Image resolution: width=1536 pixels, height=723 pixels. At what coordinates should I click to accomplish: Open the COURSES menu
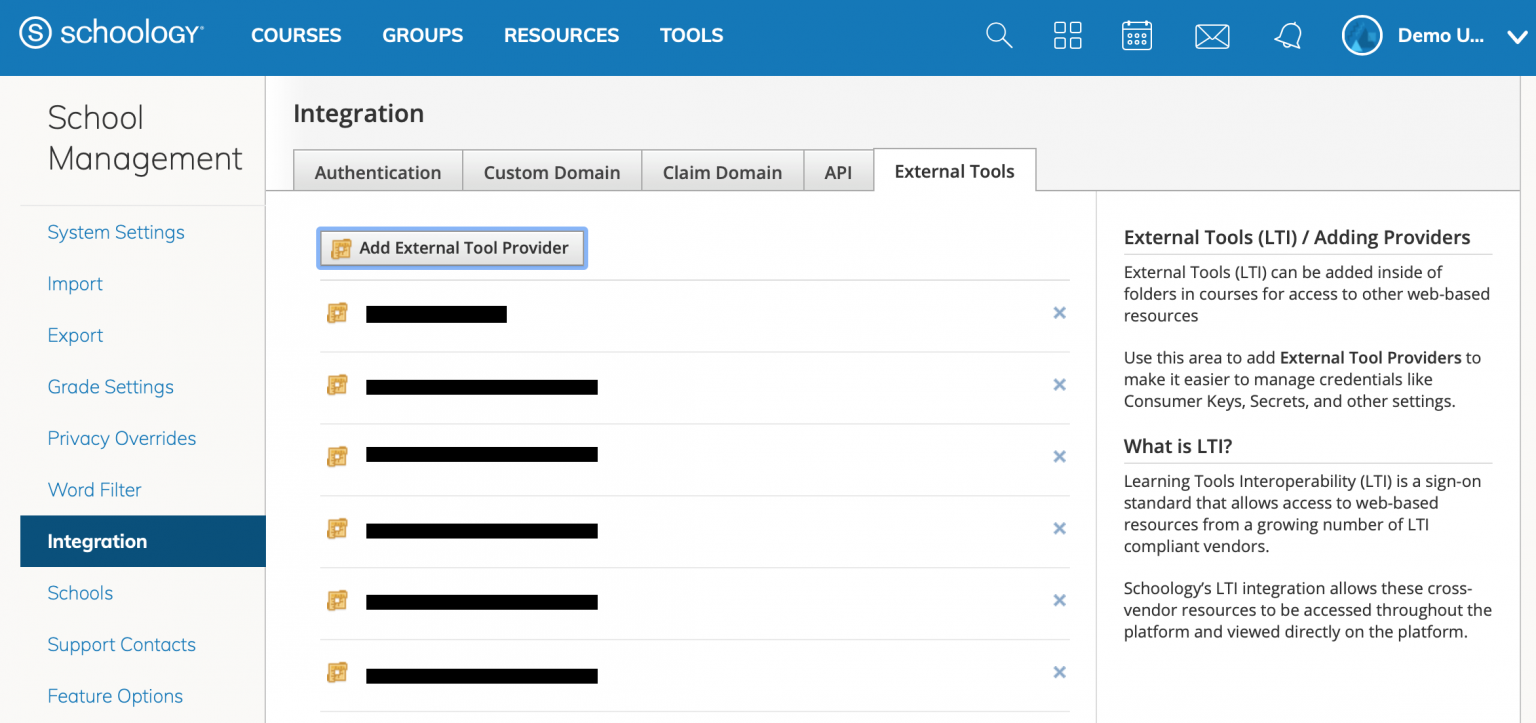coord(296,35)
